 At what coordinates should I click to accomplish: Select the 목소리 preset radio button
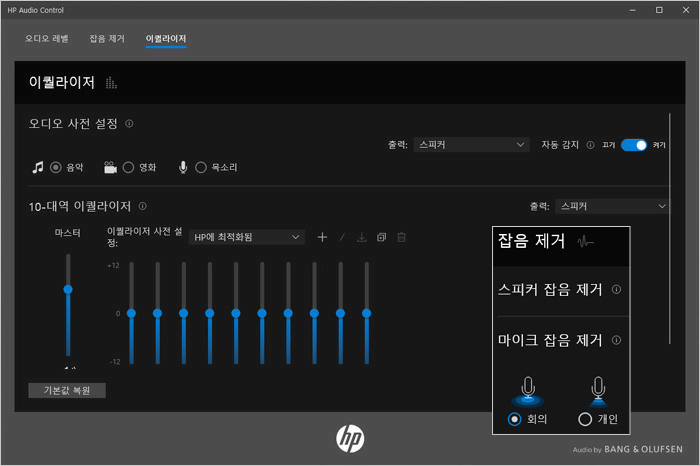coord(201,167)
